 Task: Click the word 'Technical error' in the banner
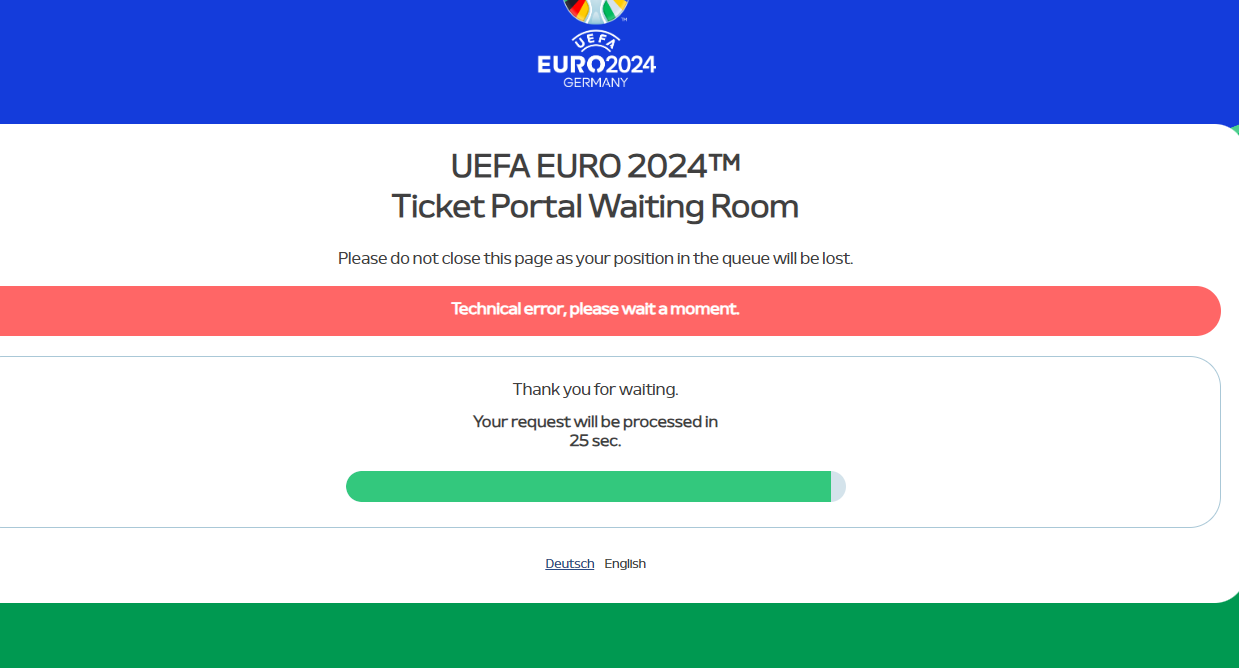point(508,309)
